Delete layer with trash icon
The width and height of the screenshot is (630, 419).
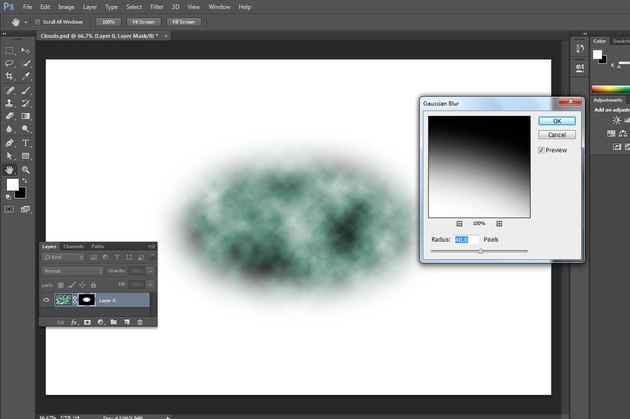tap(140, 322)
